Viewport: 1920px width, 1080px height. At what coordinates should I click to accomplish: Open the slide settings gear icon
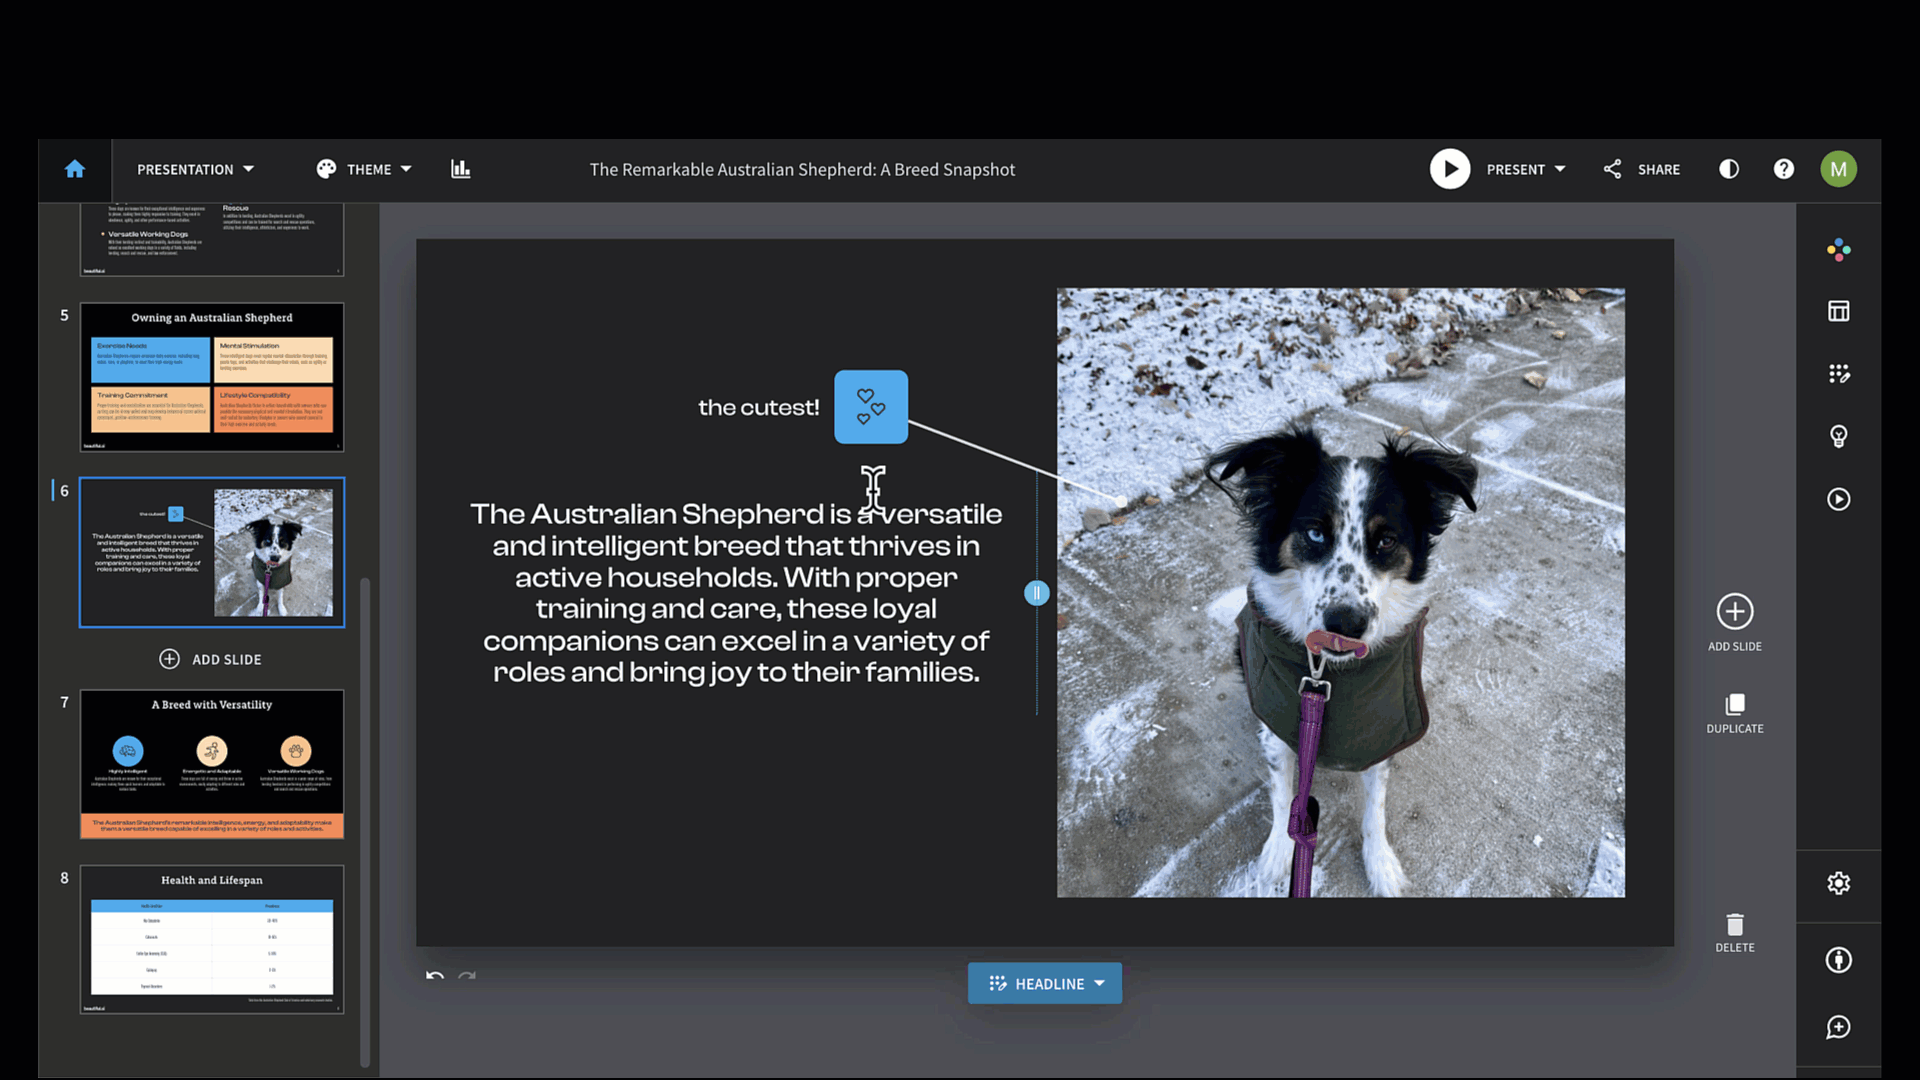tap(1839, 883)
